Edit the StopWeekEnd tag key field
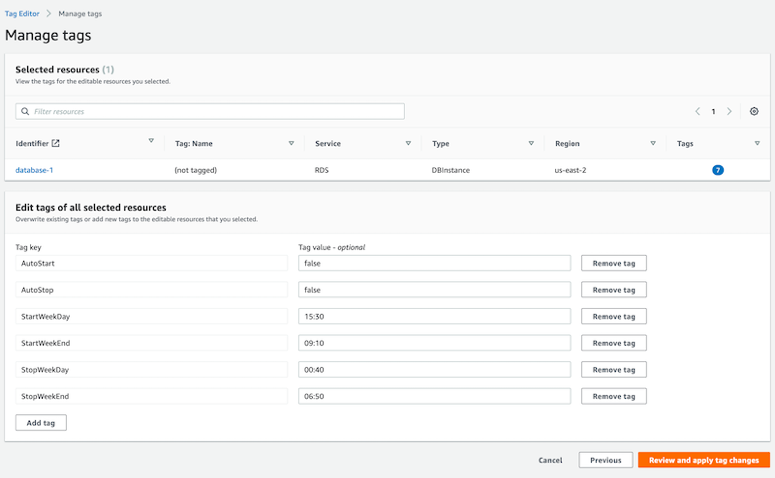This screenshot has height=478, width=775. (x=151, y=396)
